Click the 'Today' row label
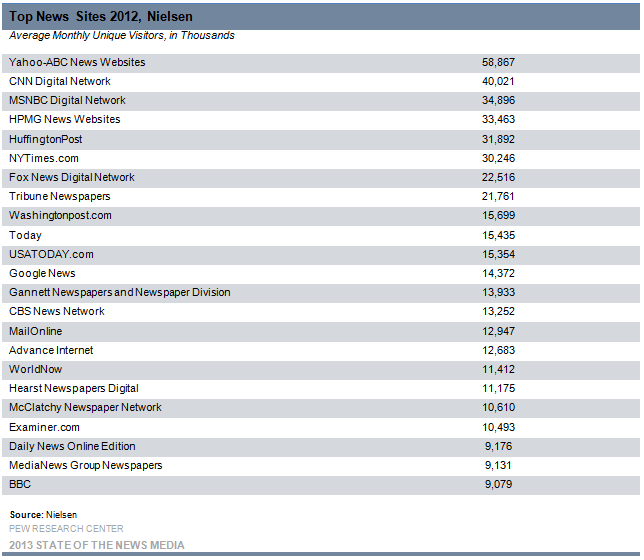The image size is (644, 560). [25, 235]
